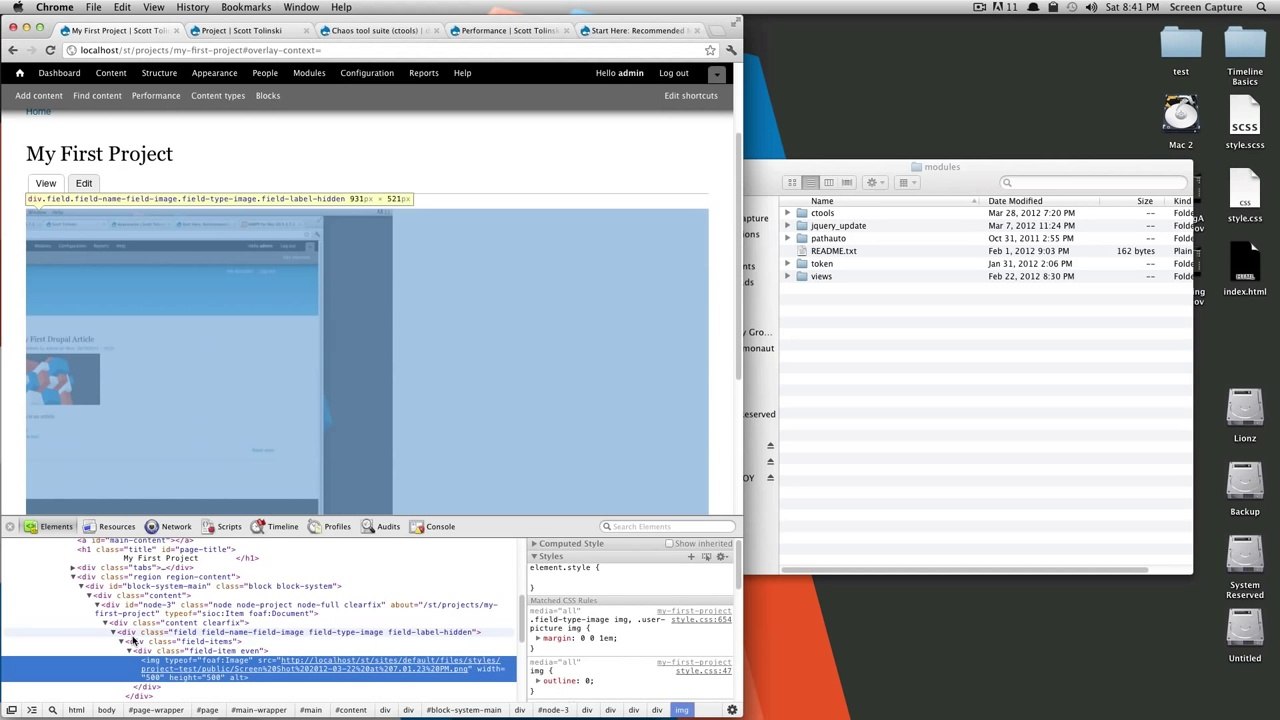Bookmark this page with the star icon

pos(710,50)
